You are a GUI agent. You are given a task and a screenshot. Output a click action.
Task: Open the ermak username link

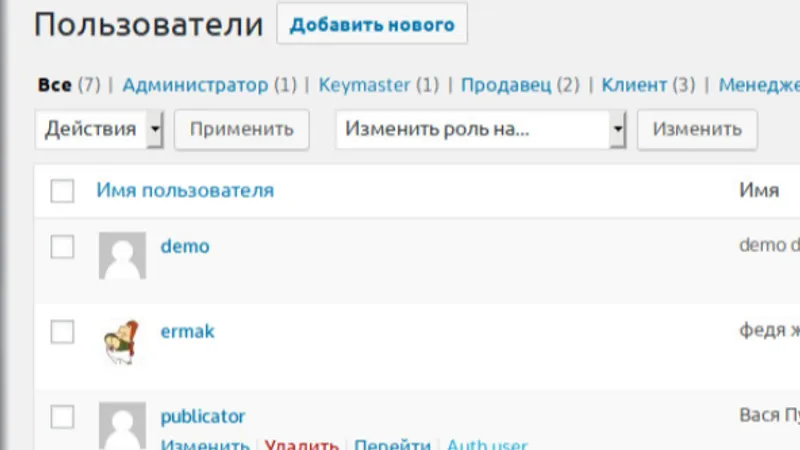pos(187,331)
